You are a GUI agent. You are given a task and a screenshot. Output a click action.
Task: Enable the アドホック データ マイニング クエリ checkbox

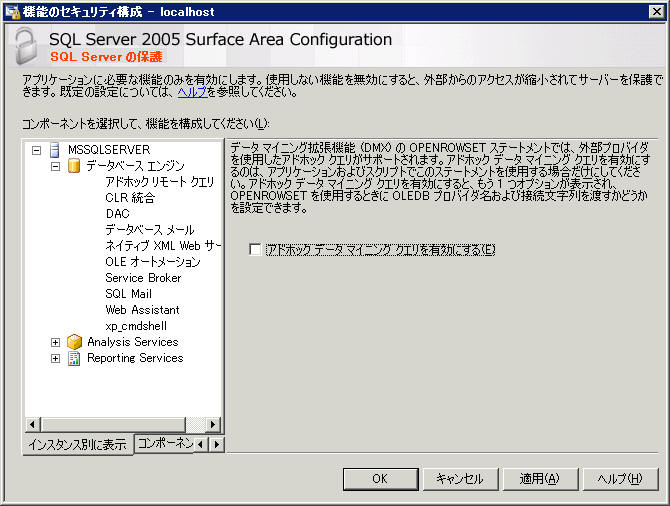pyautogui.click(x=255, y=249)
